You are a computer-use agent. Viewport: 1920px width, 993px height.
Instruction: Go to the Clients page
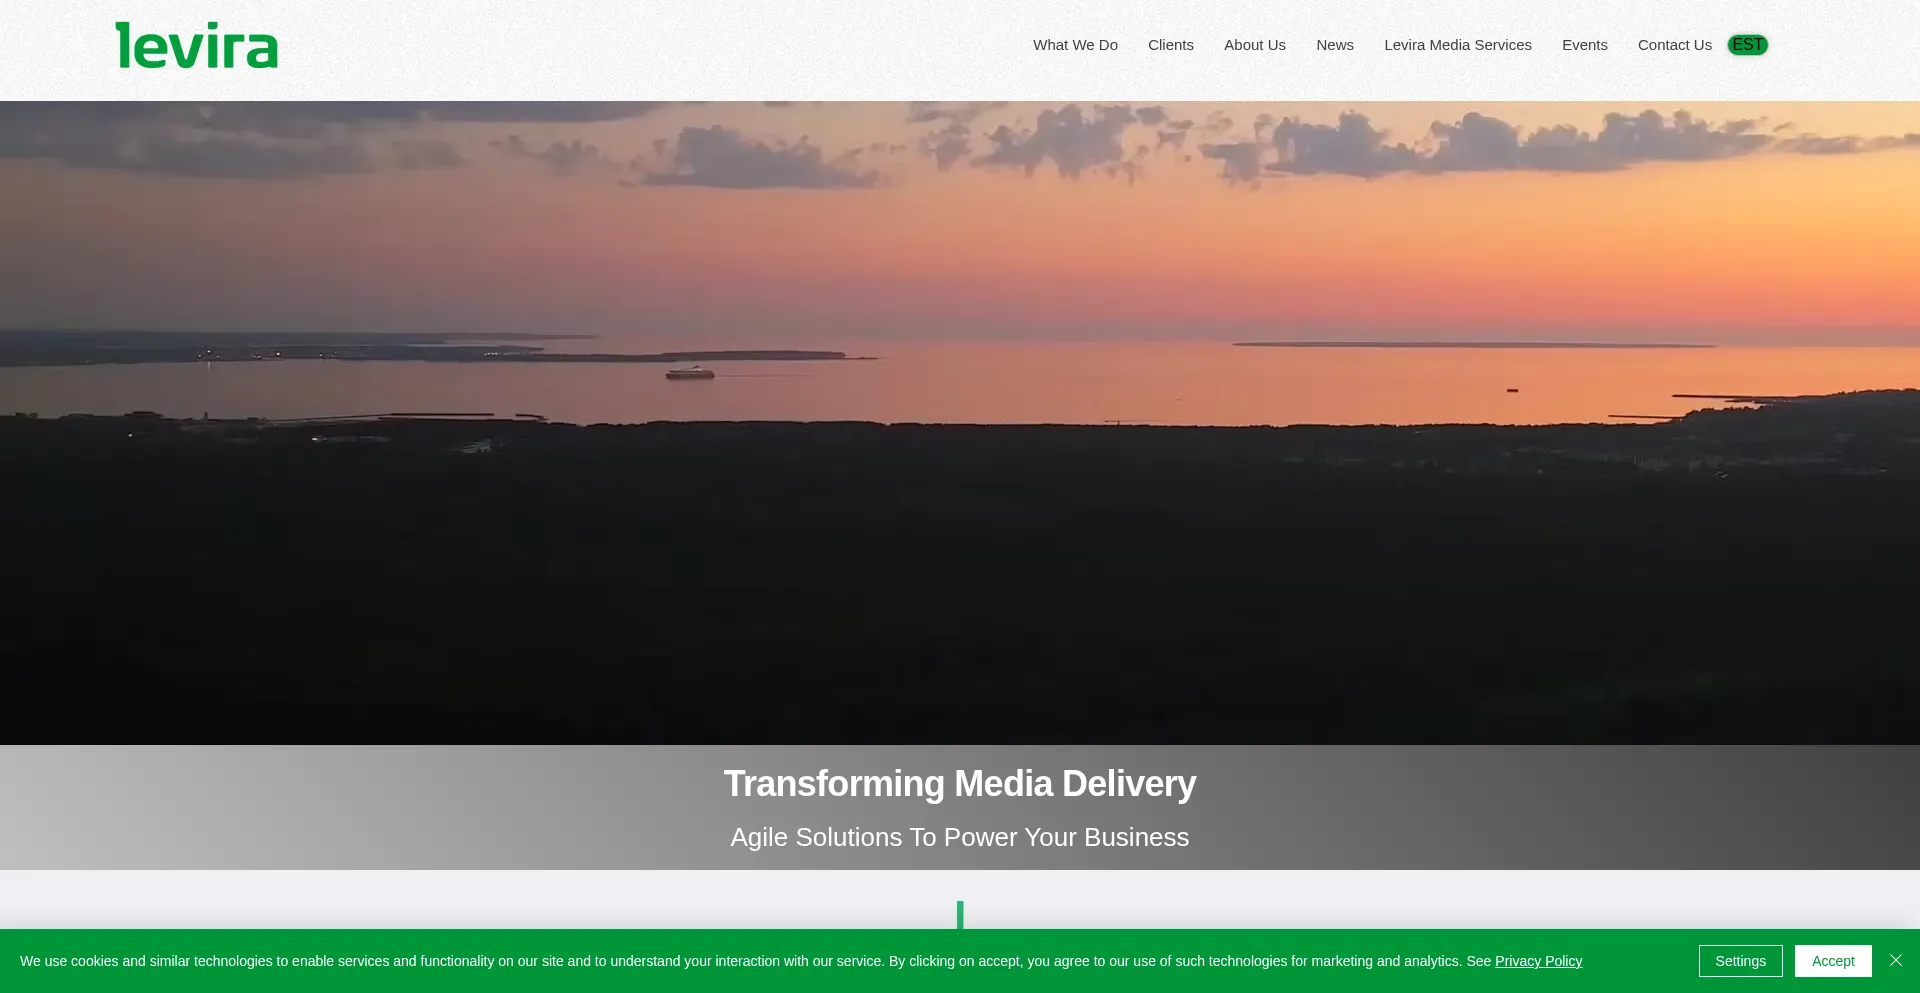(1170, 45)
